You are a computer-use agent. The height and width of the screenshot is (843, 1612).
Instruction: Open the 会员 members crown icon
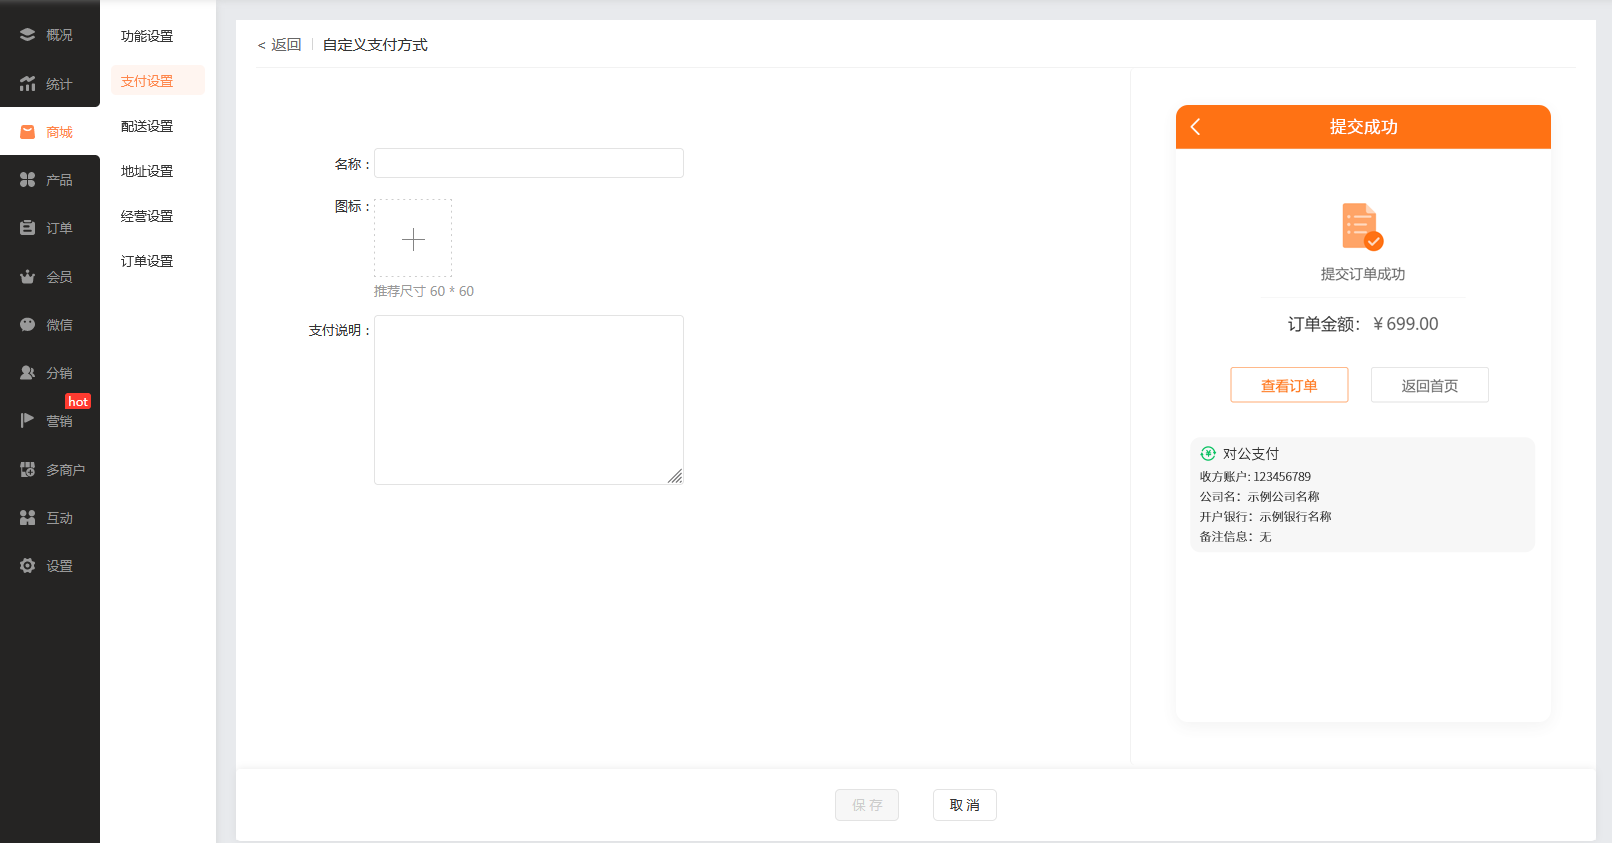click(28, 277)
